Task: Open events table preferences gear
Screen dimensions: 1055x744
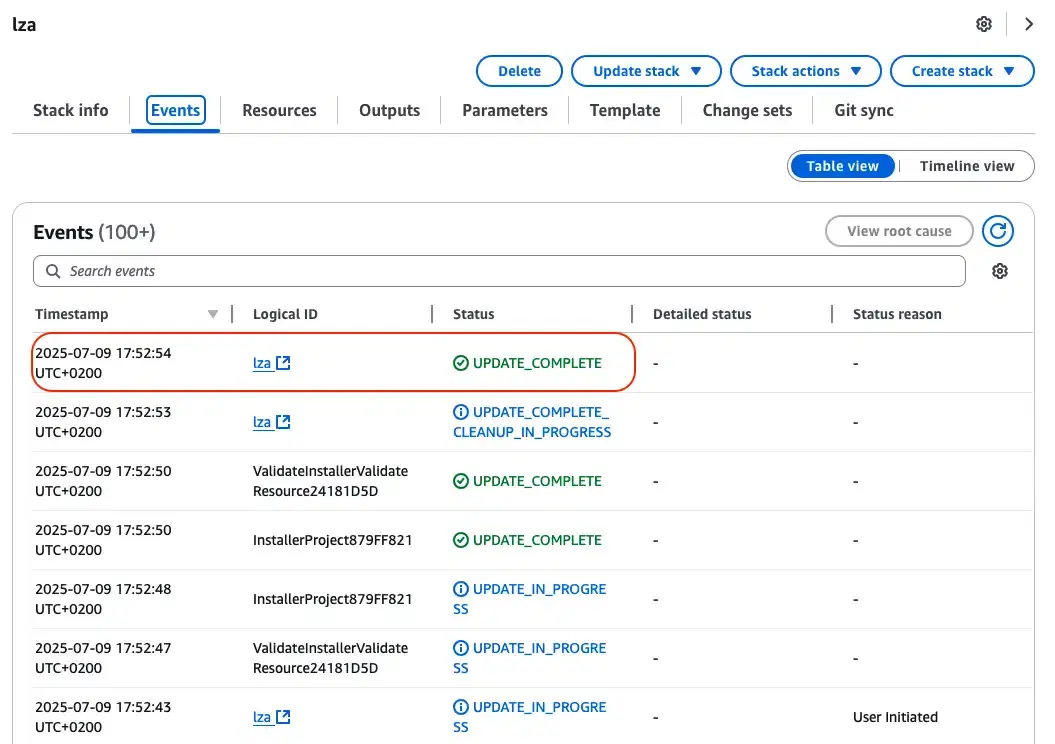Action: pos(1000,271)
